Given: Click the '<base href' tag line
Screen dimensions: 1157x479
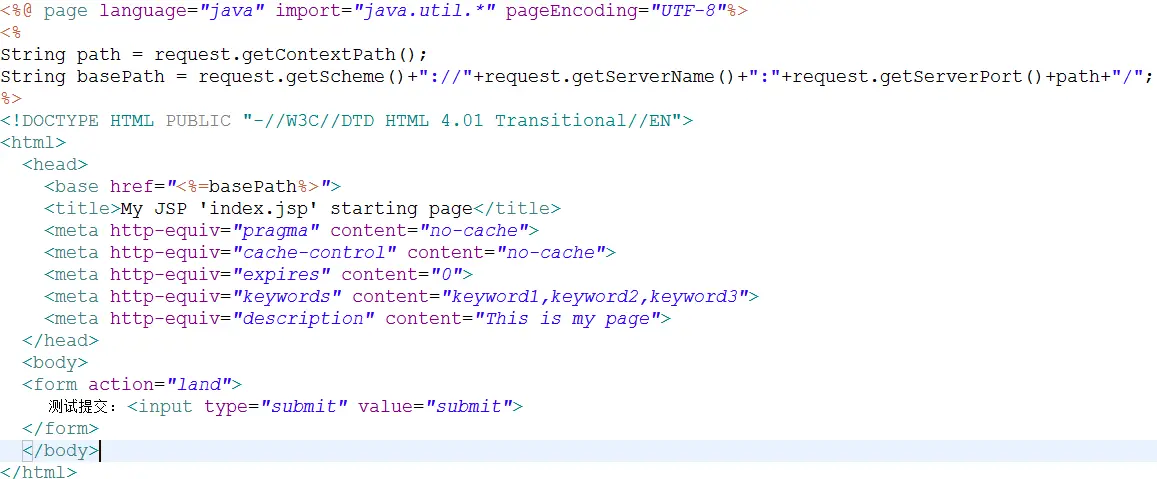Looking at the screenshot, I should click(192, 187).
